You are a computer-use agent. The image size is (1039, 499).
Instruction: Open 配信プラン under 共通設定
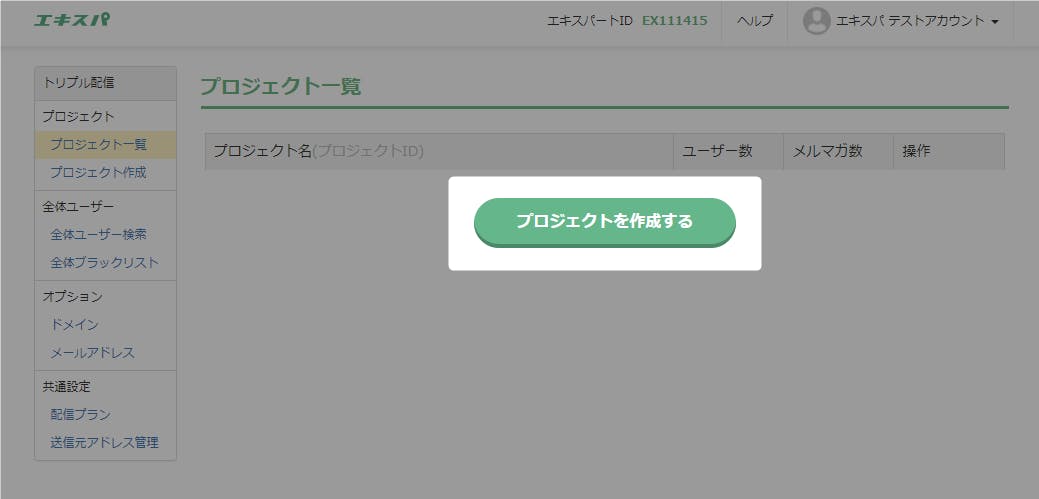(81, 415)
